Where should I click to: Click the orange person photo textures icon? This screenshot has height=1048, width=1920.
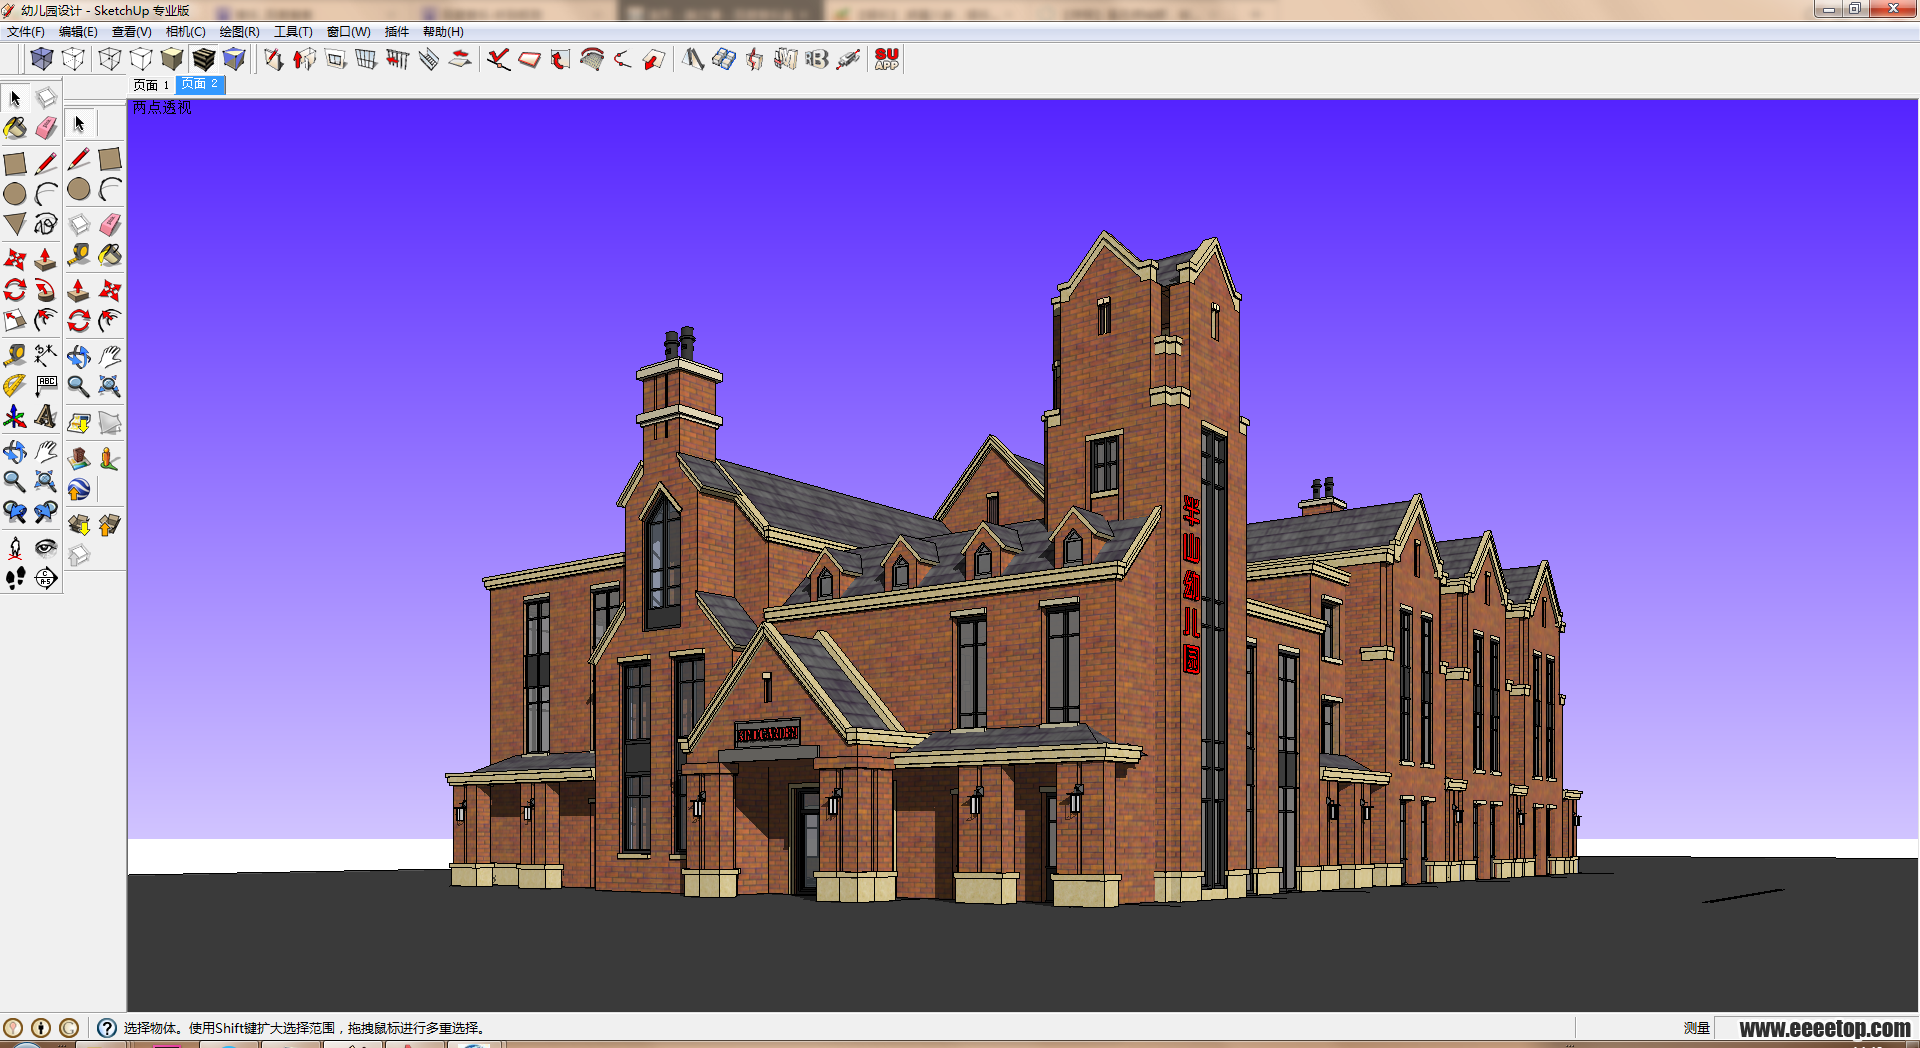click(110, 459)
